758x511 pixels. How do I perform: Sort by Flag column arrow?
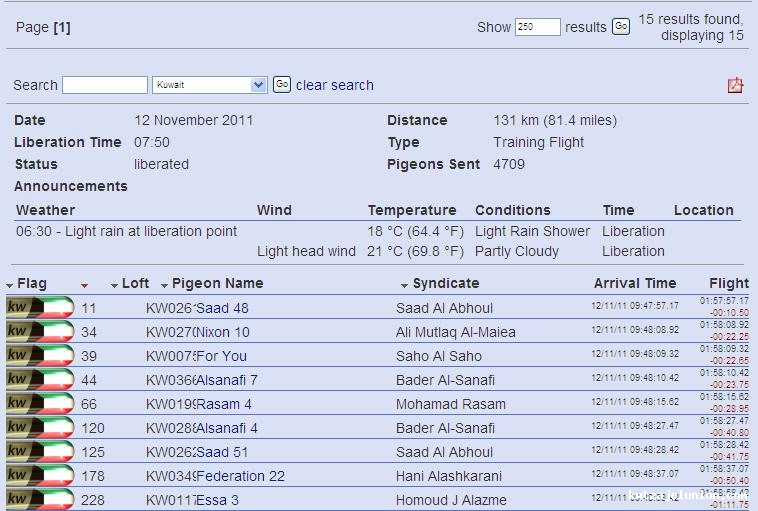pyautogui.click(x=10, y=285)
